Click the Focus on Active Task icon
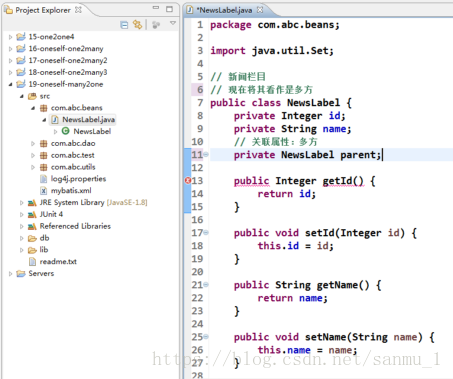This screenshot has width=453, height=379. (x=156, y=25)
